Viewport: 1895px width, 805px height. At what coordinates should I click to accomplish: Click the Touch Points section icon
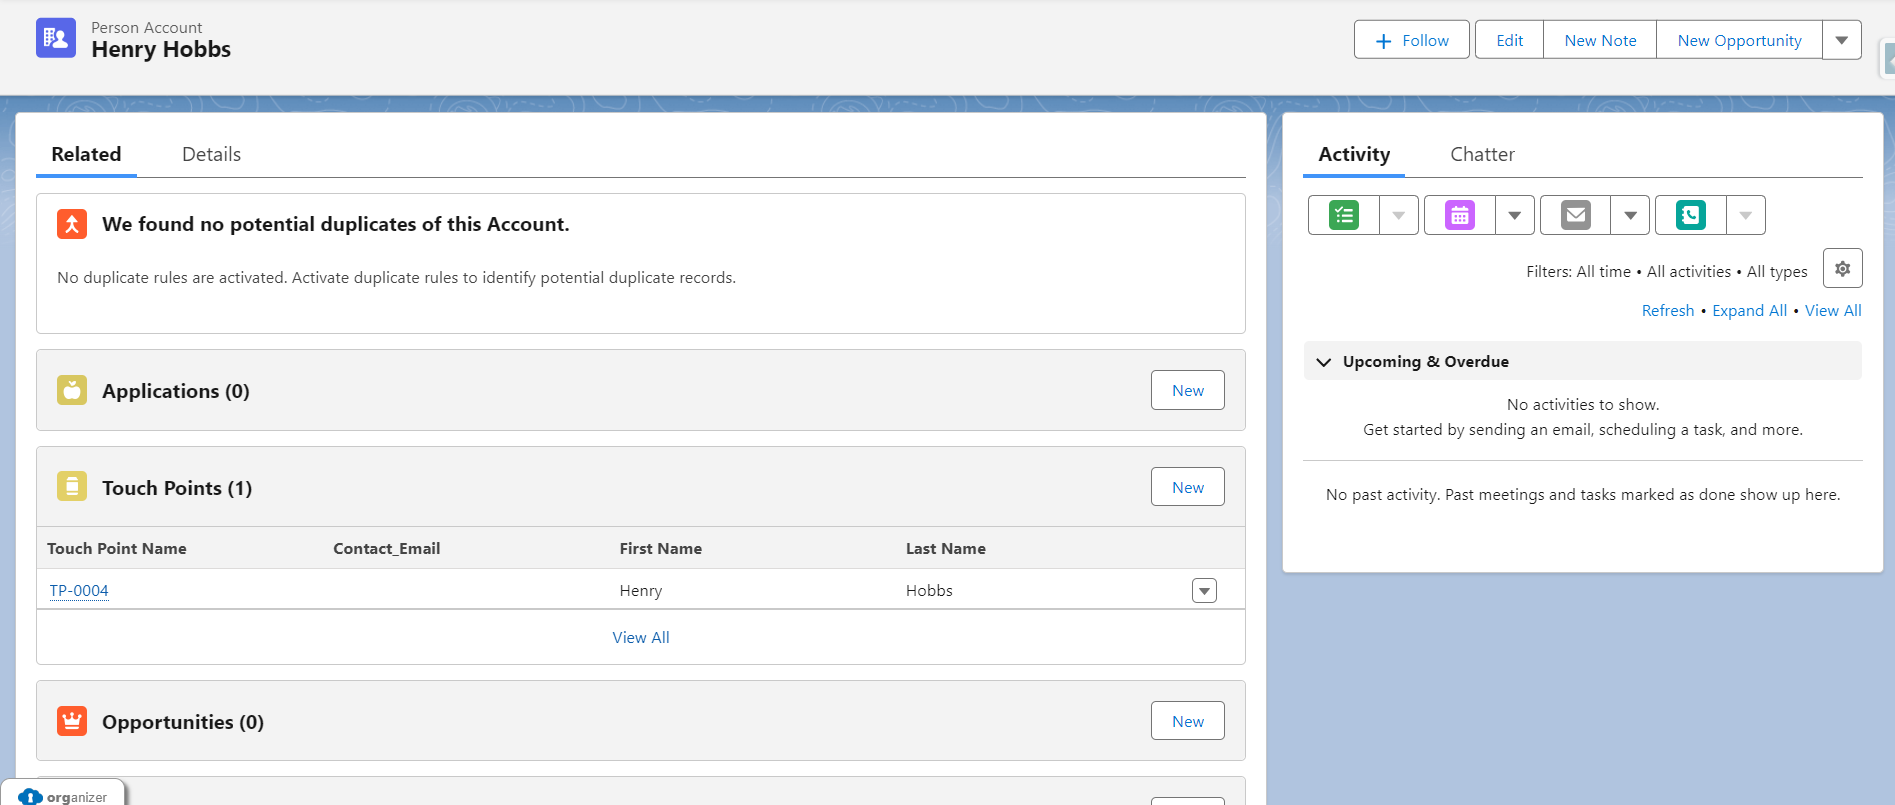pyautogui.click(x=72, y=487)
